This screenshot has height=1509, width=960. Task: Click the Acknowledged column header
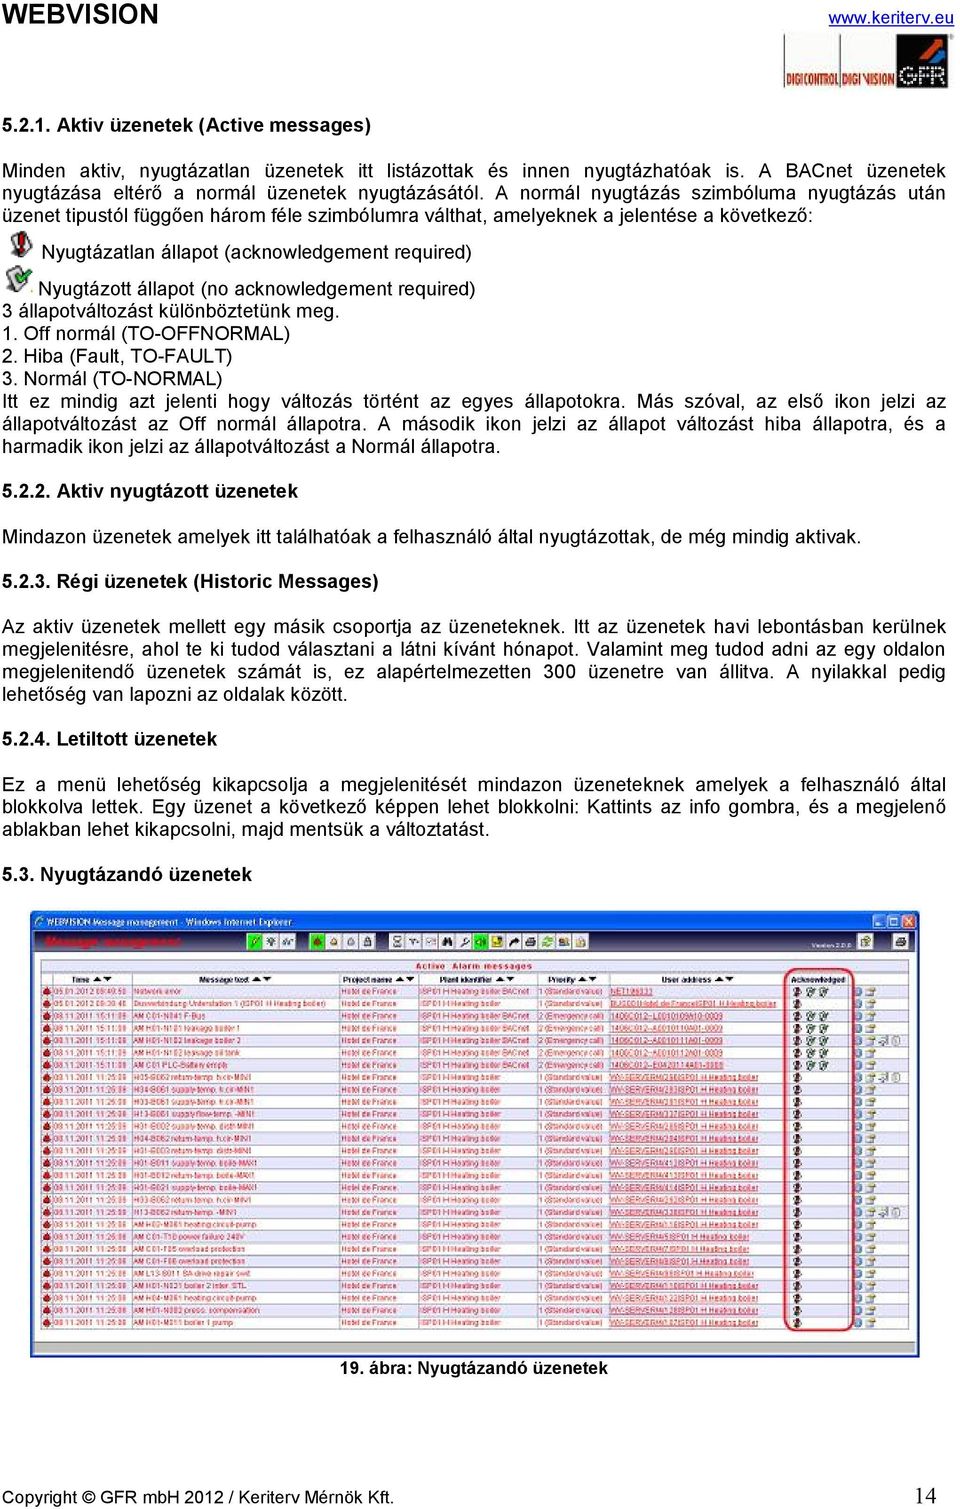(818, 980)
